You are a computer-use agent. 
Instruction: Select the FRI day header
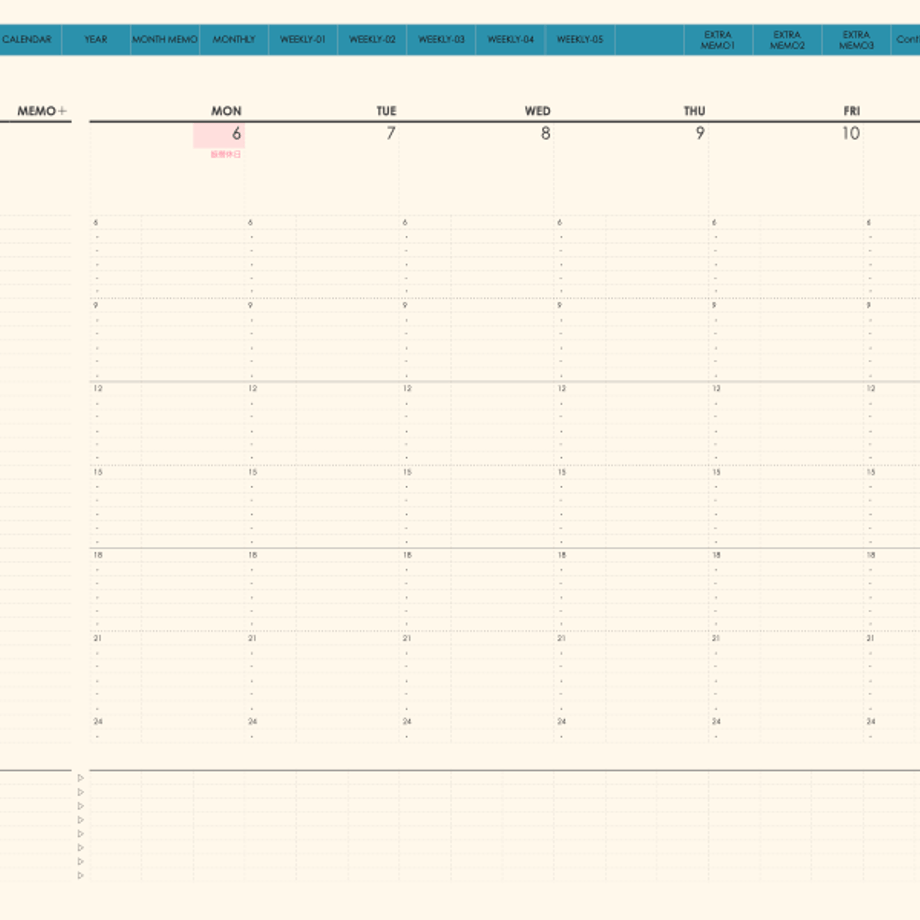[x=852, y=111]
